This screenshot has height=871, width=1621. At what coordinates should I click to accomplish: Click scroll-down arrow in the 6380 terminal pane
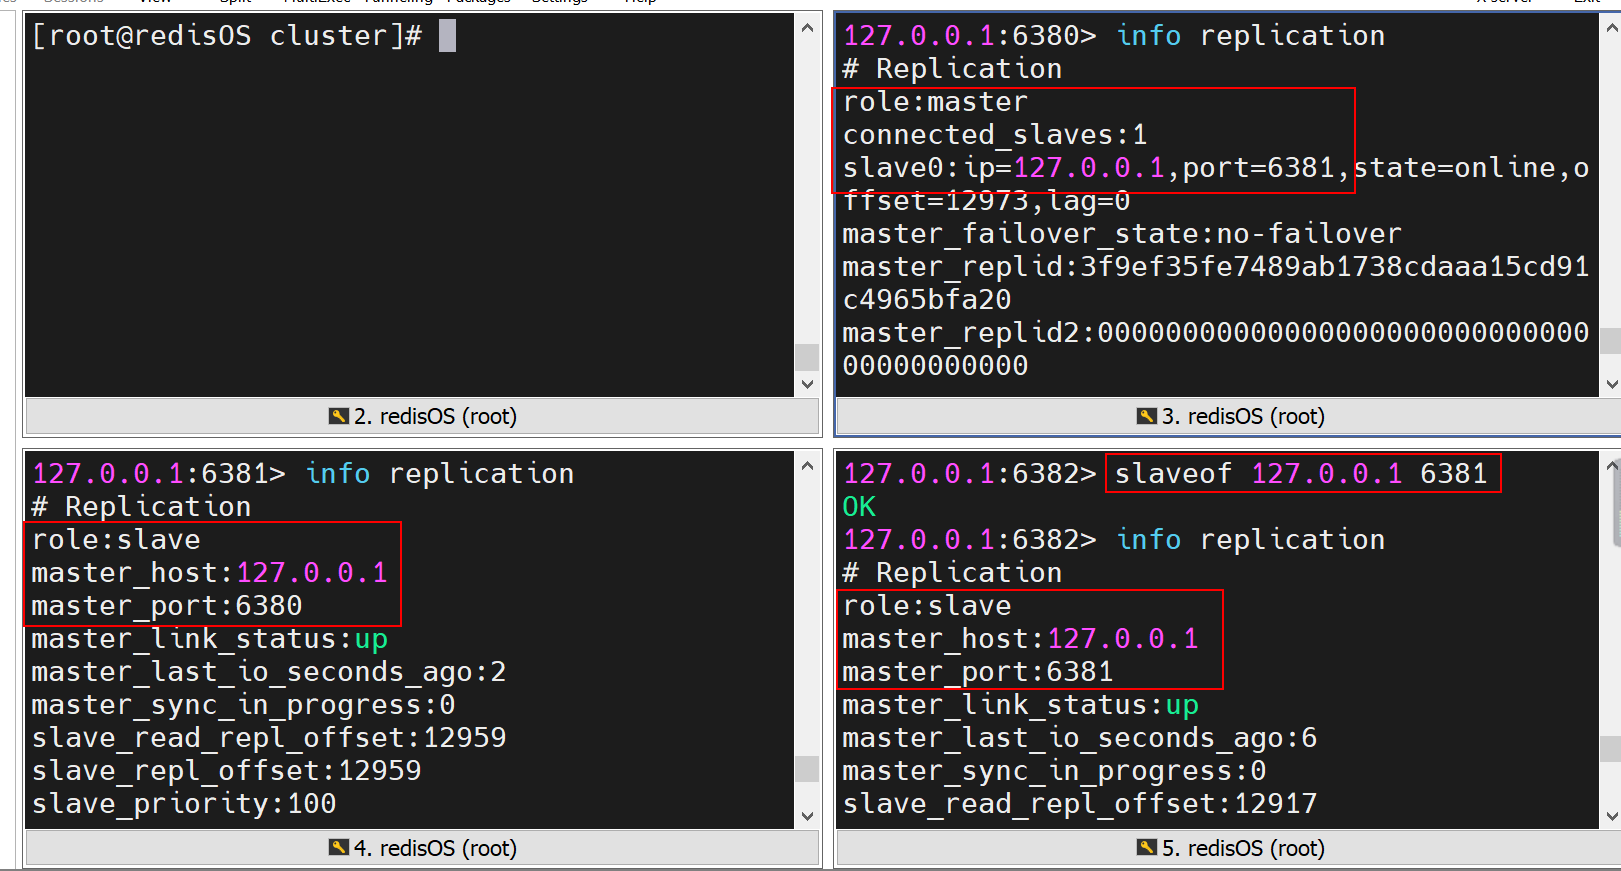pyautogui.click(x=1611, y=384)
